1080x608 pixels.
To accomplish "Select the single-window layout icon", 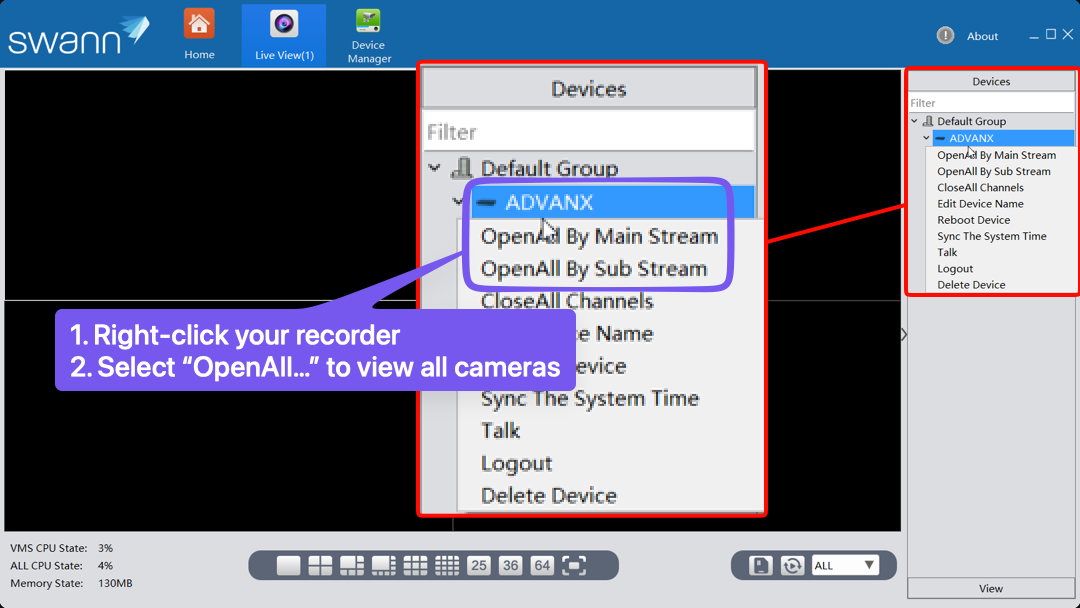I will tap(288, 565).
